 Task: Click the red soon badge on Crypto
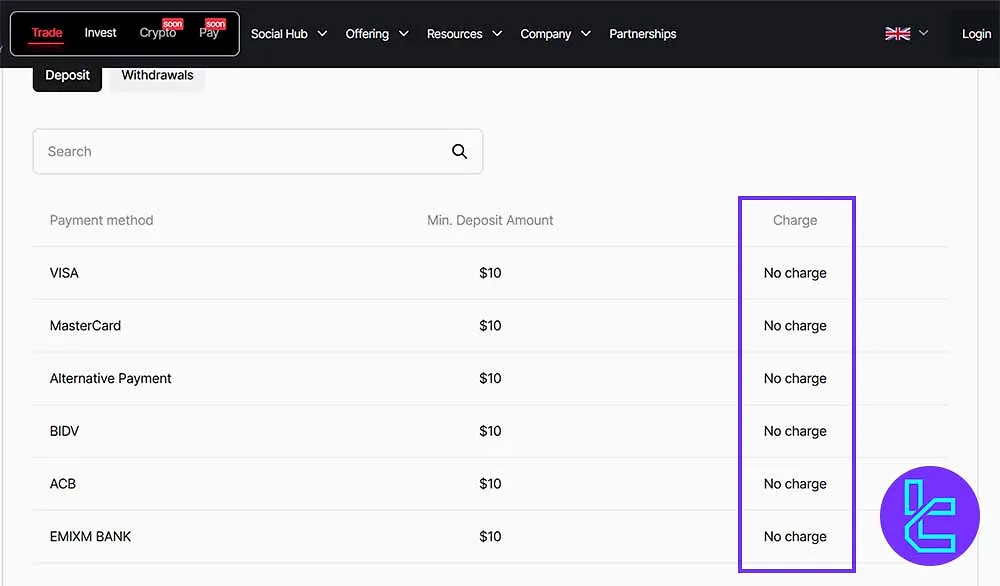tap(172, 24)
